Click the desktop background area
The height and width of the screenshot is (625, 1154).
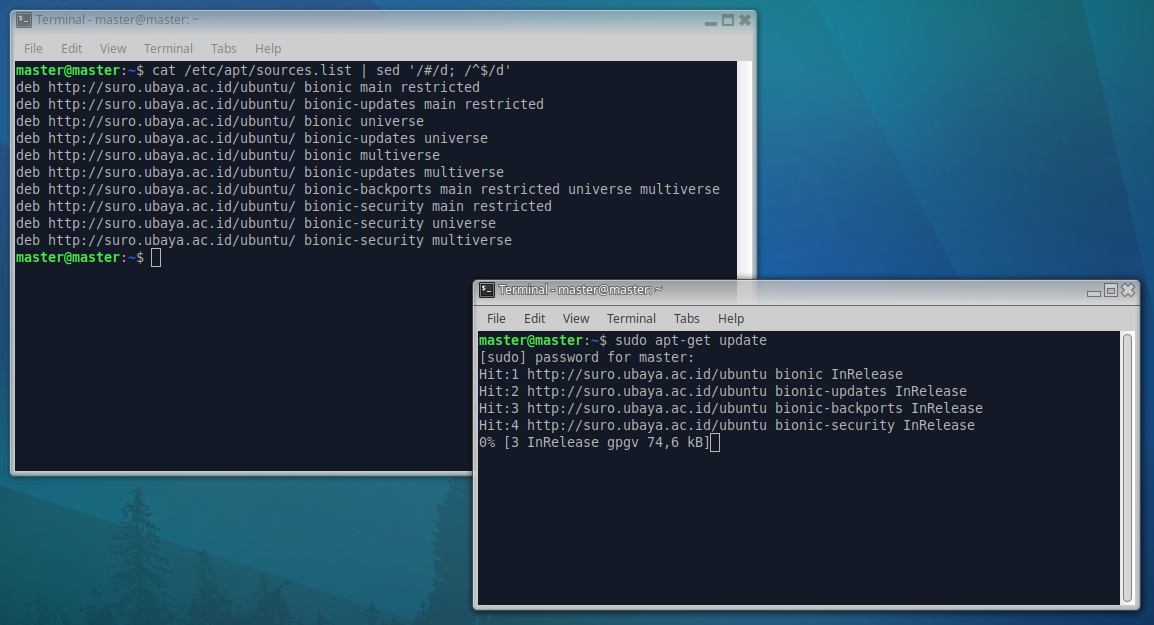pyautogui.click(x=950, y=150)
